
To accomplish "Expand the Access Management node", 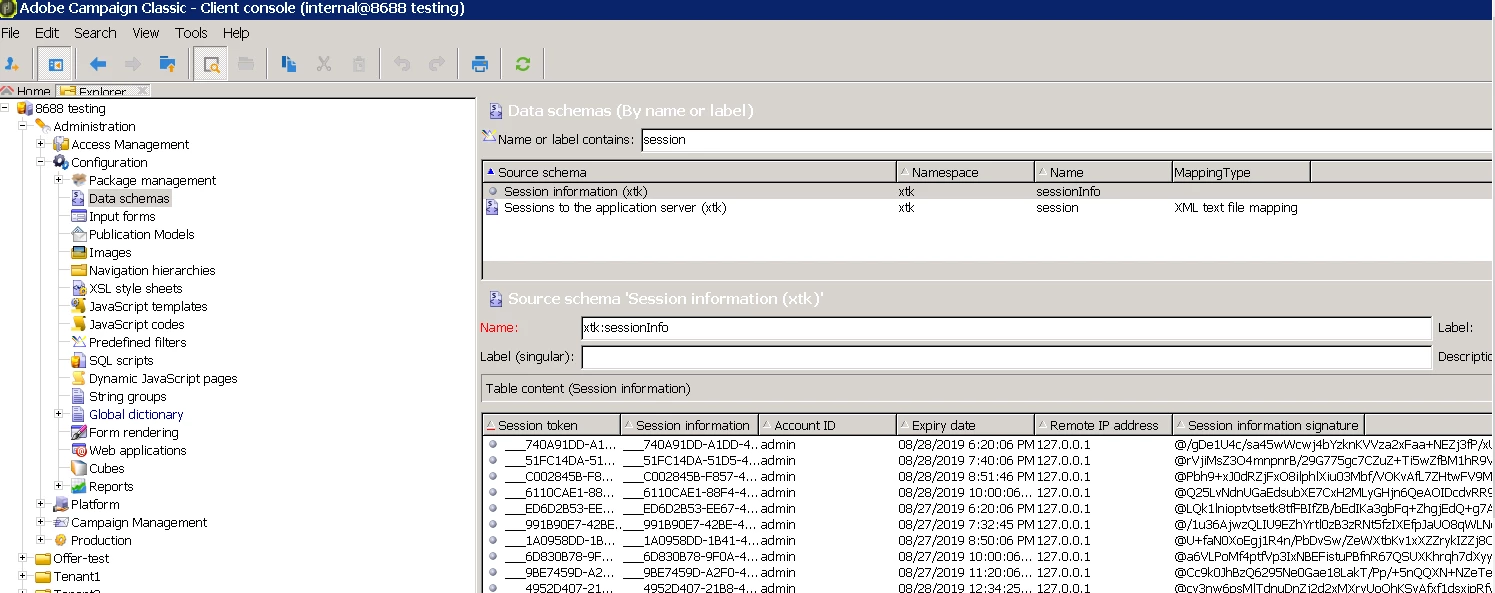I will (41, 144).
